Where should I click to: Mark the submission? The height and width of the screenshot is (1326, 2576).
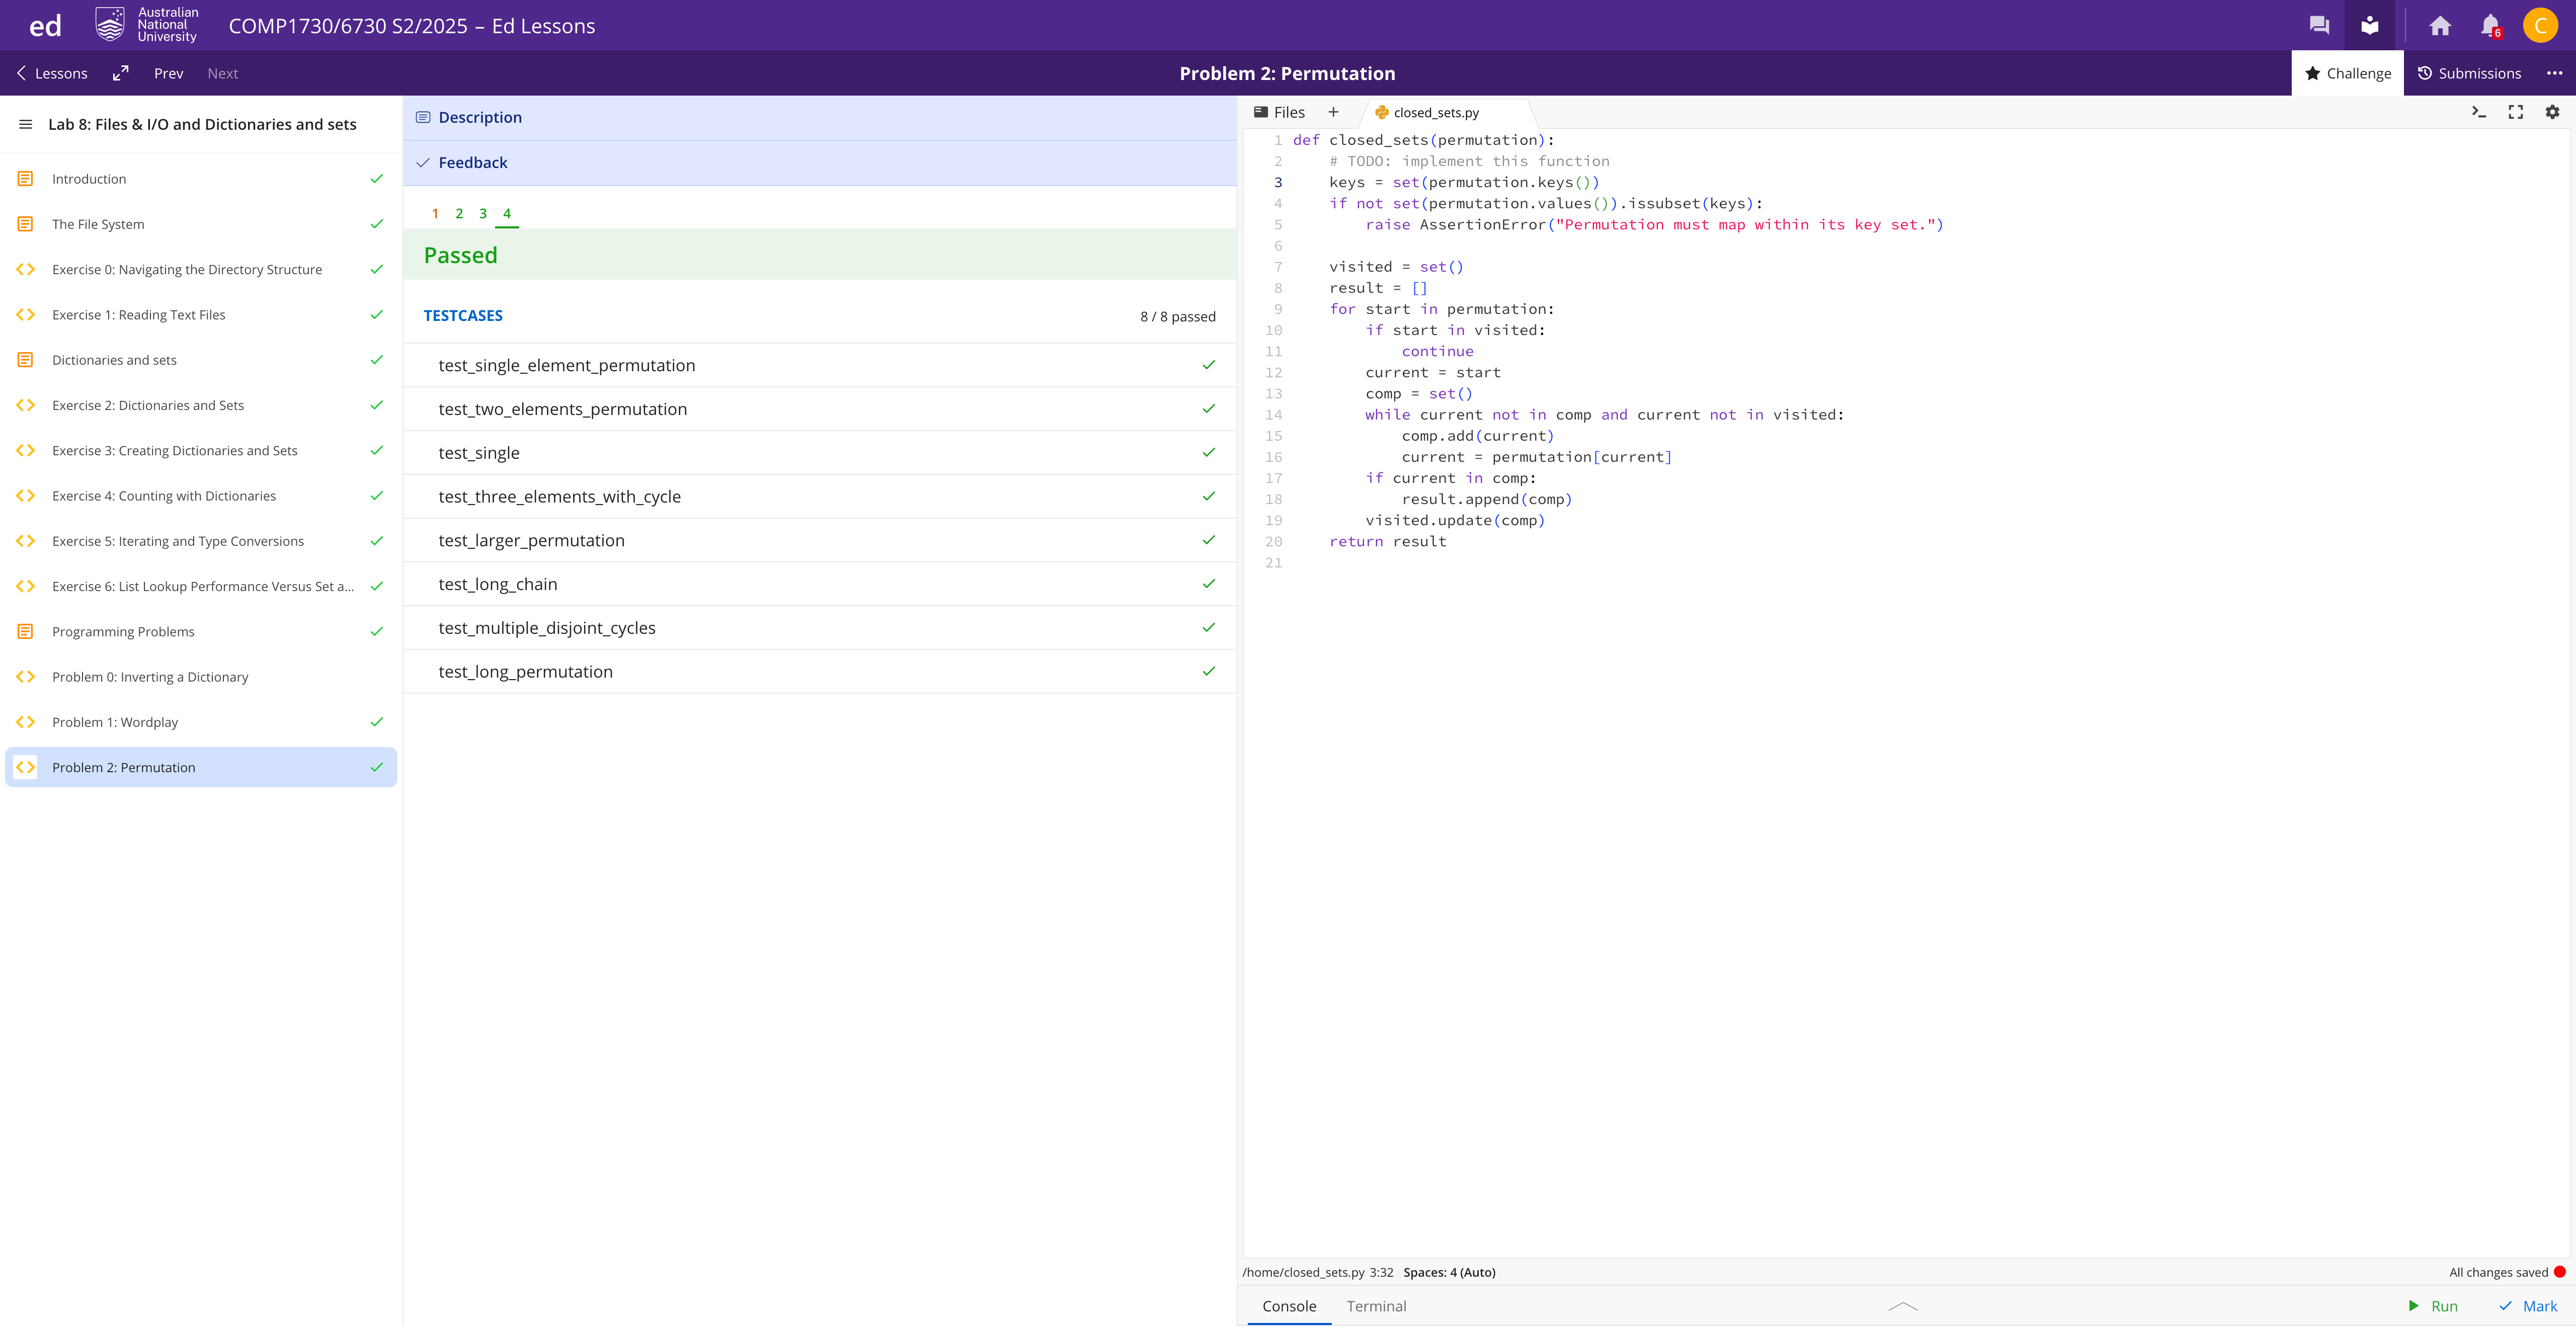coord(2528,1306)
